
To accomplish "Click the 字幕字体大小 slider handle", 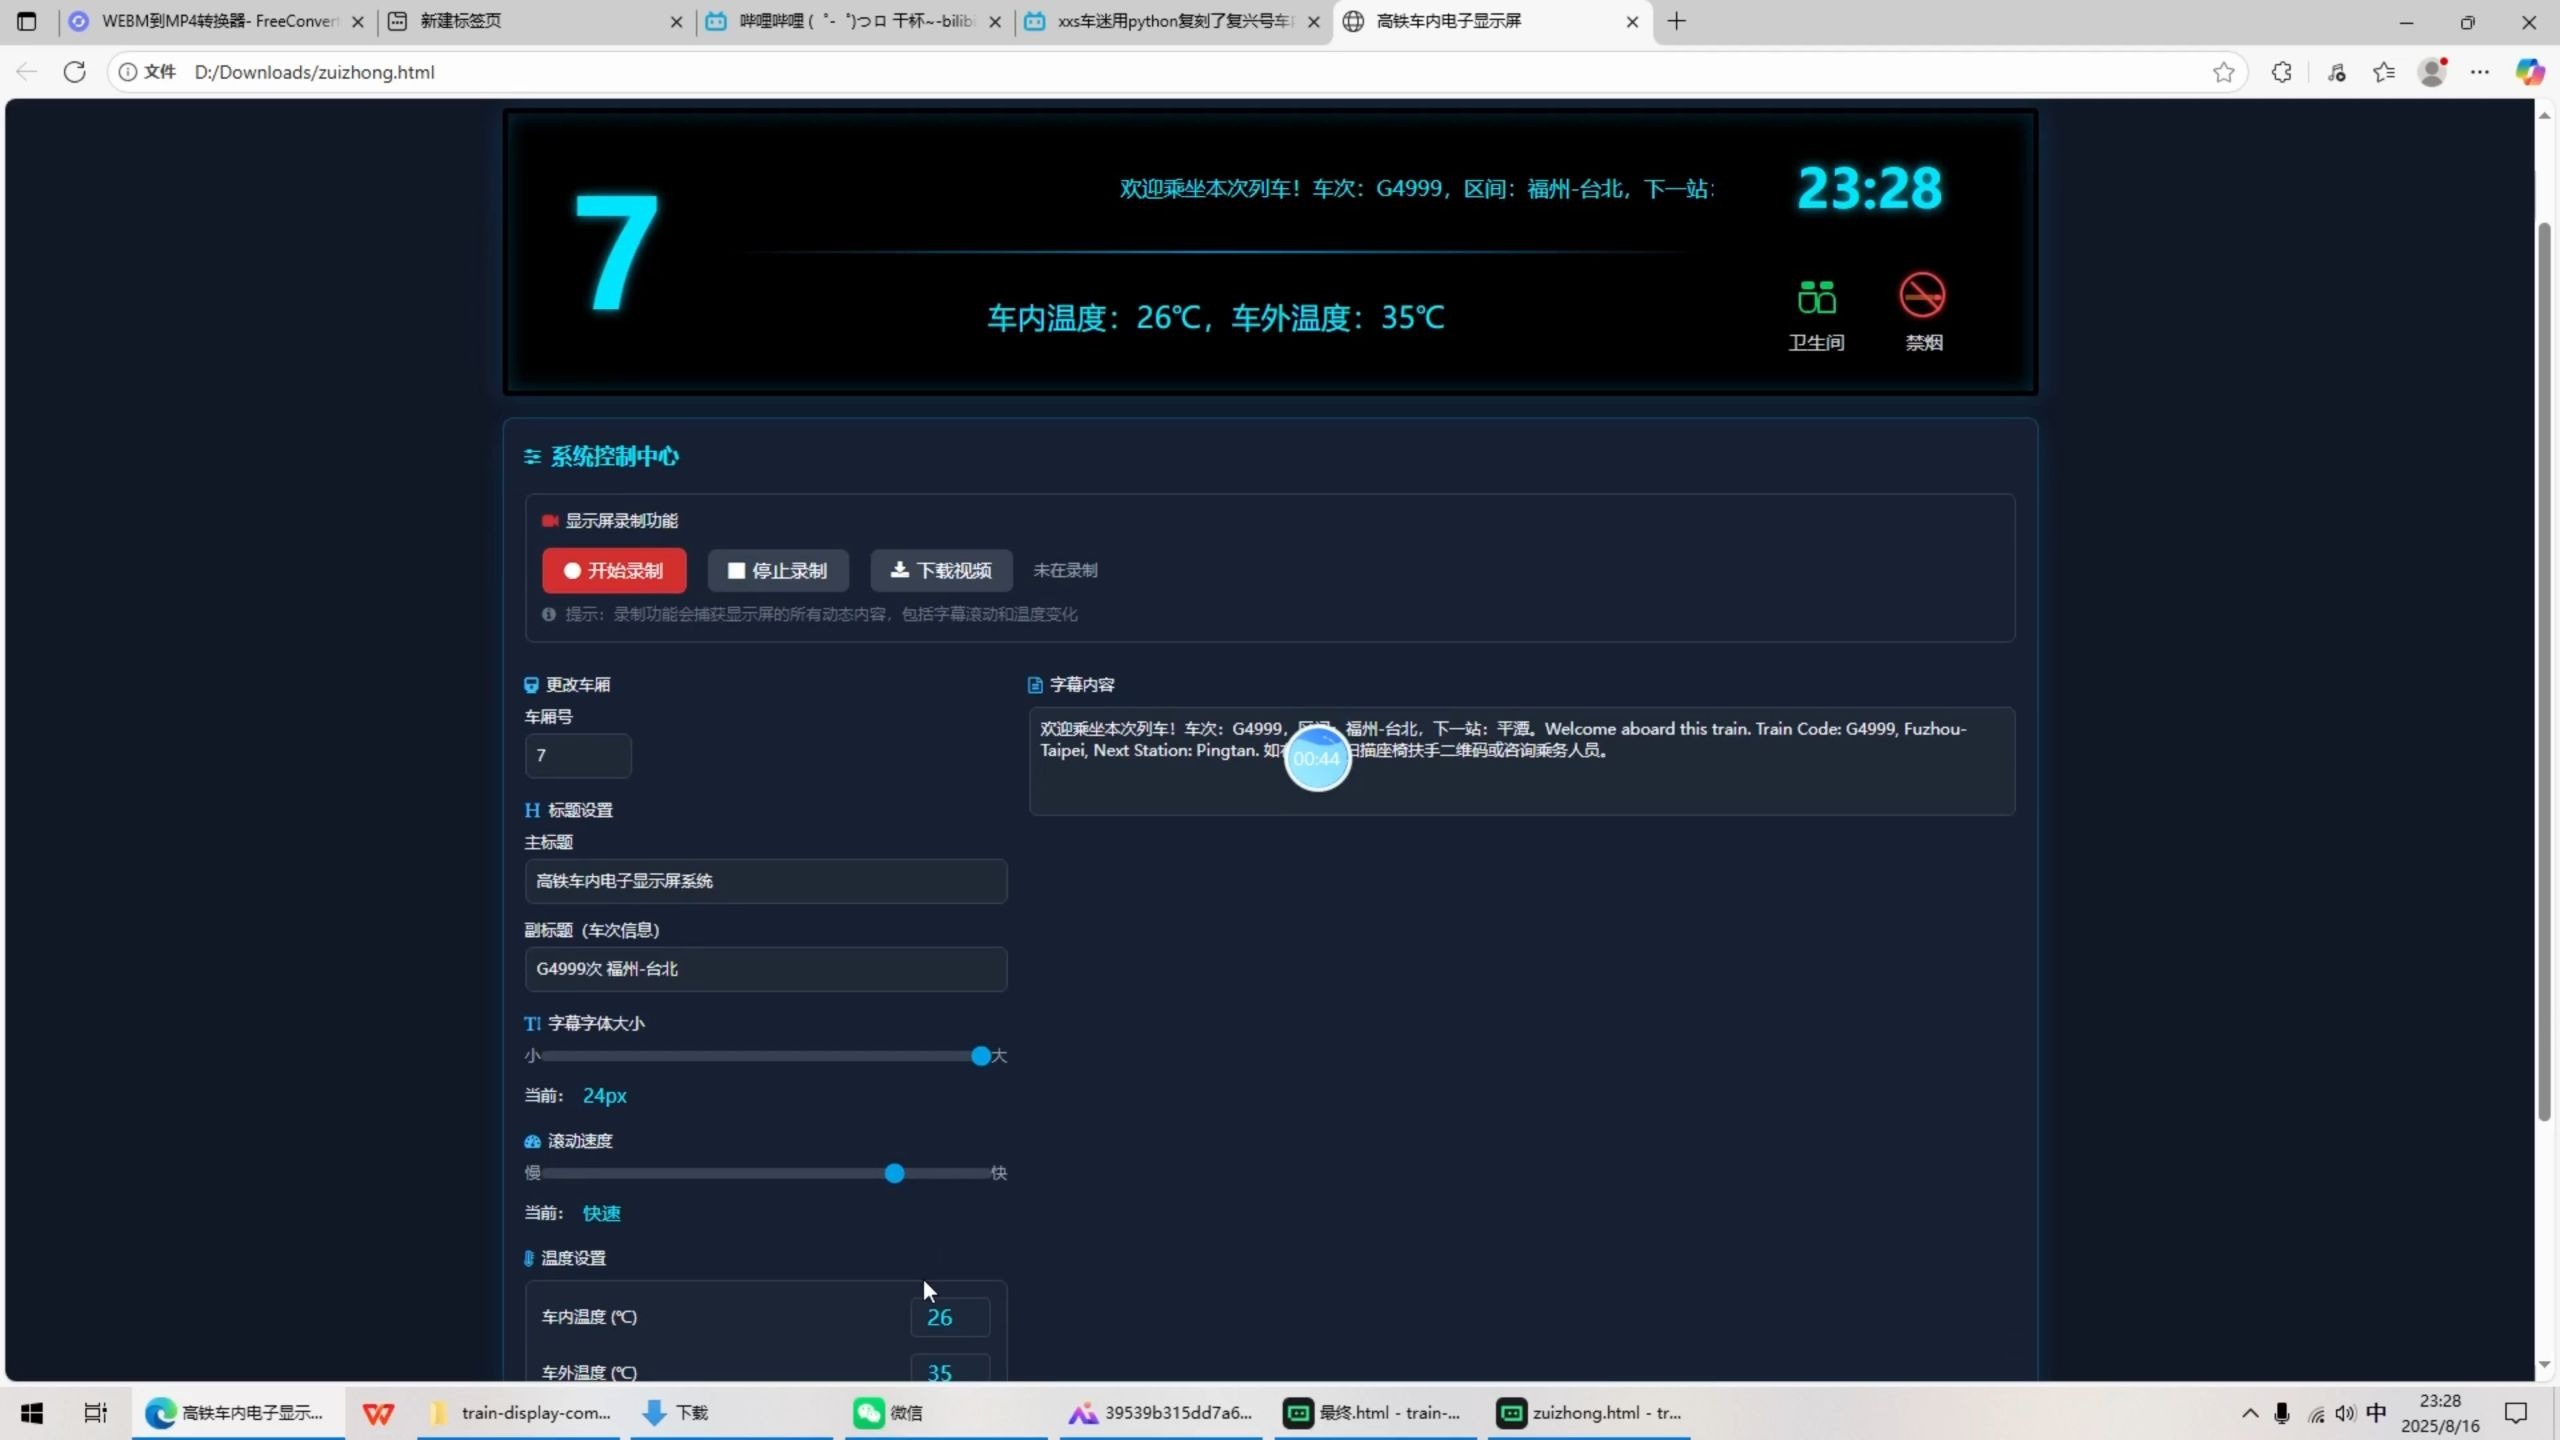I will coord(981,1056).
